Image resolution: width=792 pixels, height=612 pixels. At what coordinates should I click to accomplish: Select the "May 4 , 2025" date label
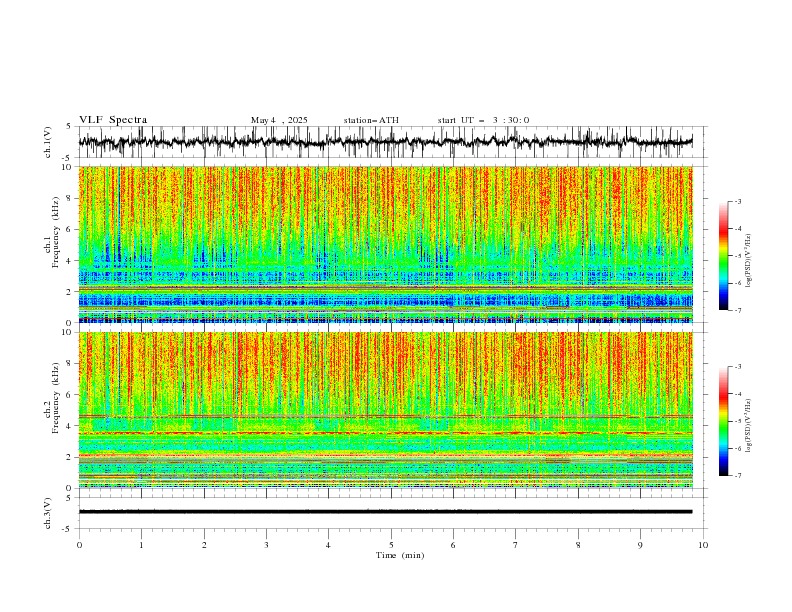tap(279, 120)
